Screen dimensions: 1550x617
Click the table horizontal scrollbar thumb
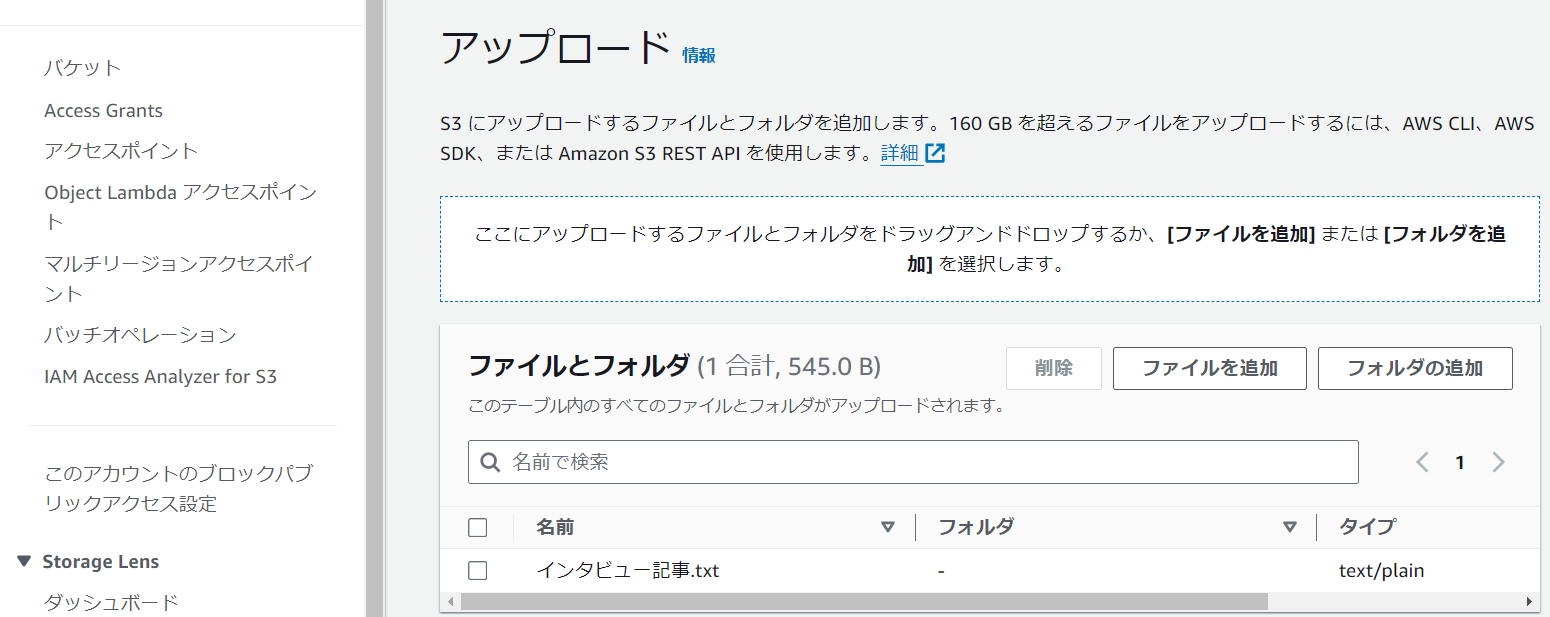[863, 602]
